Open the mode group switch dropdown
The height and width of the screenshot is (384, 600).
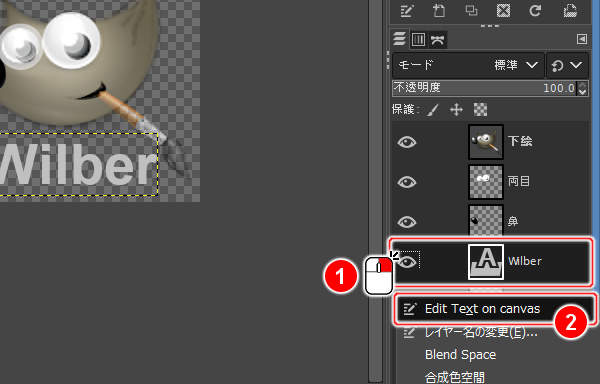click(567, 65)
